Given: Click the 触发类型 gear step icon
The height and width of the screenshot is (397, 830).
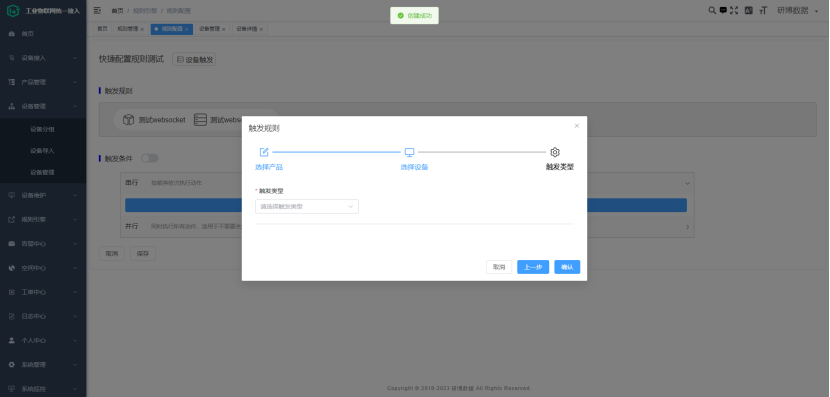Looking at the screenshot, I should coord(555,152).
